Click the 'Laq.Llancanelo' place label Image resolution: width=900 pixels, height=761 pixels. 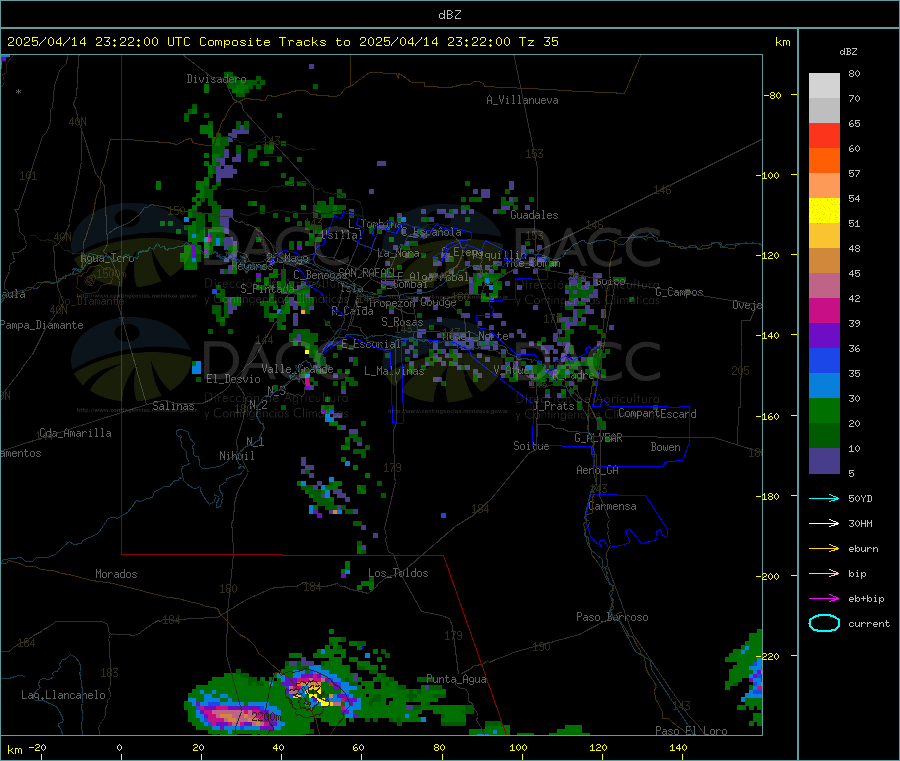63,695
